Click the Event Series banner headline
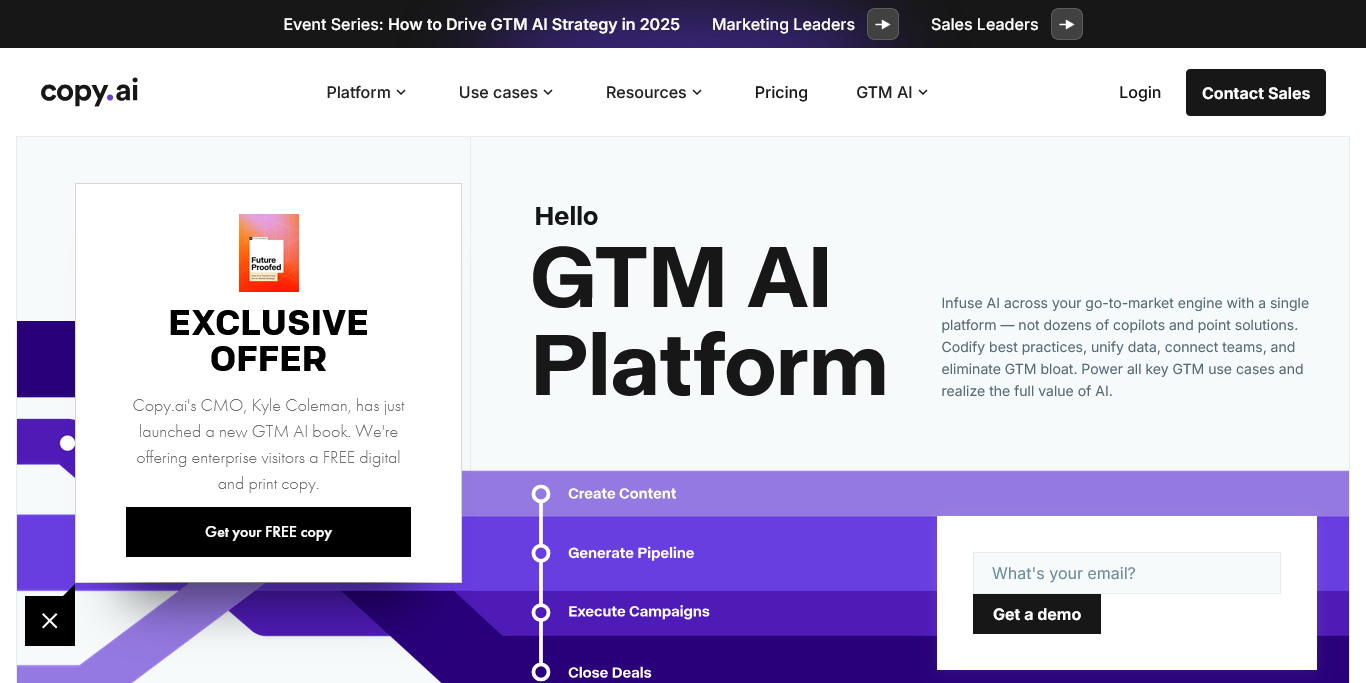The height and width of the screenshot is (683, 1366). (x=481, y=24)
